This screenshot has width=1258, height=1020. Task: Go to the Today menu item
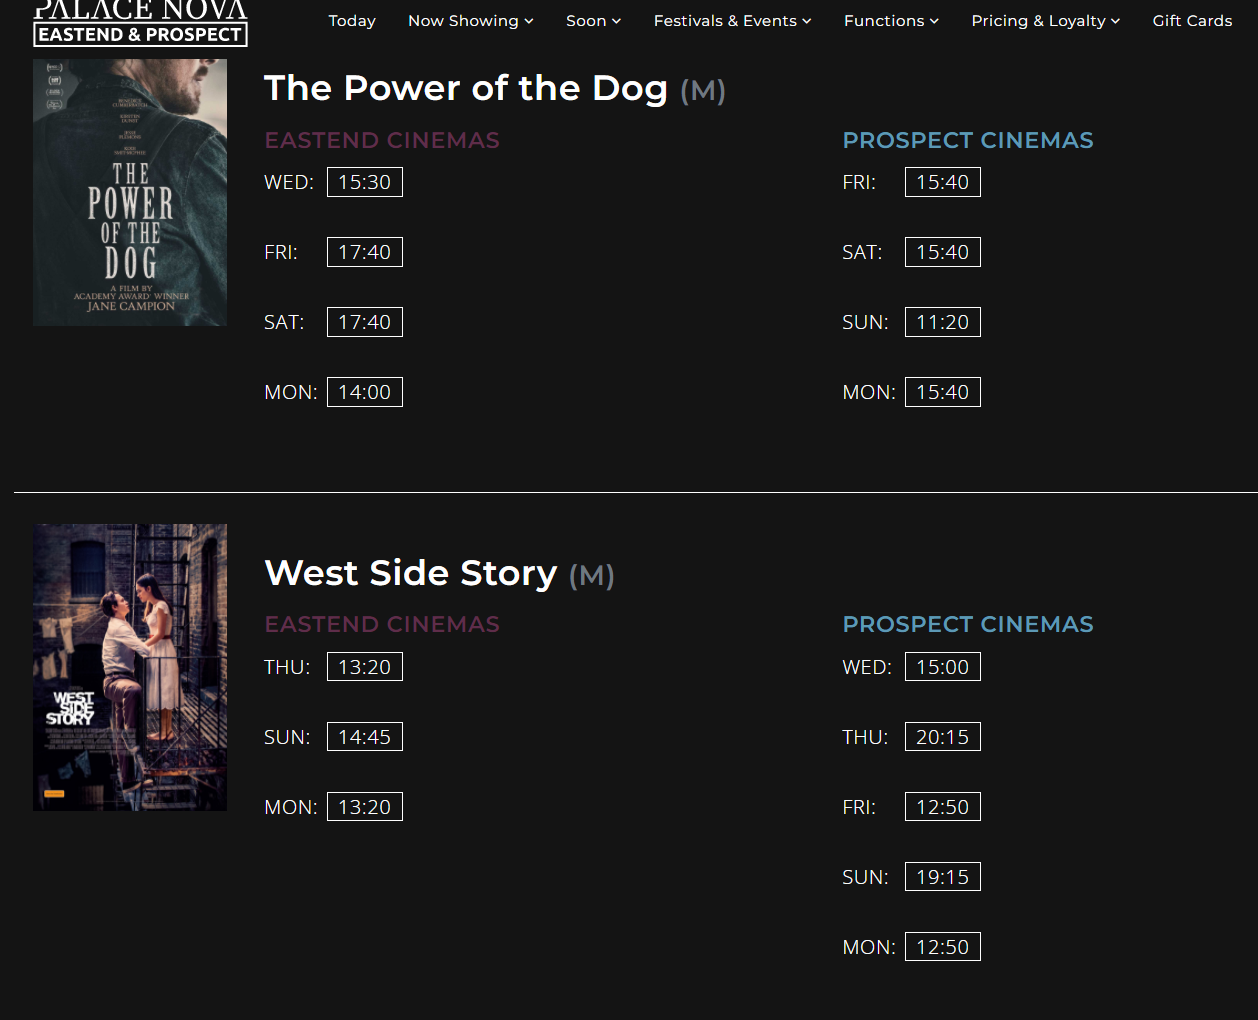(x=352, y=21)
